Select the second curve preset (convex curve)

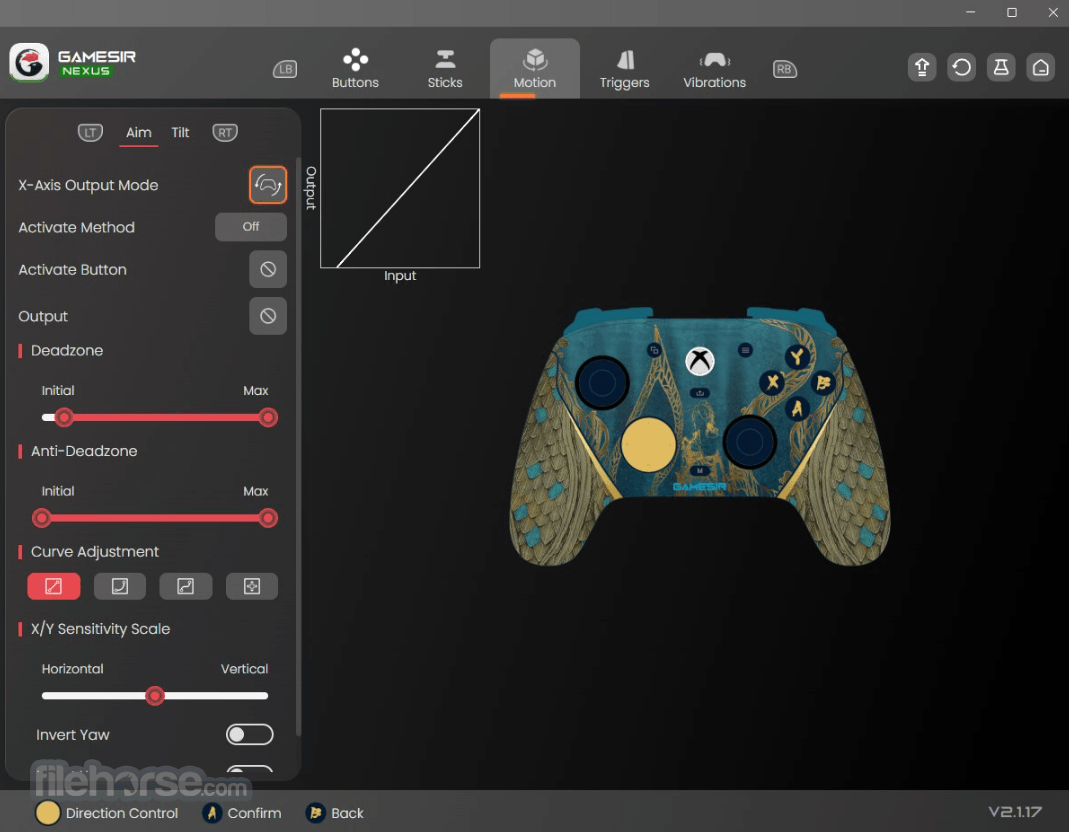(x=119, y=586)
